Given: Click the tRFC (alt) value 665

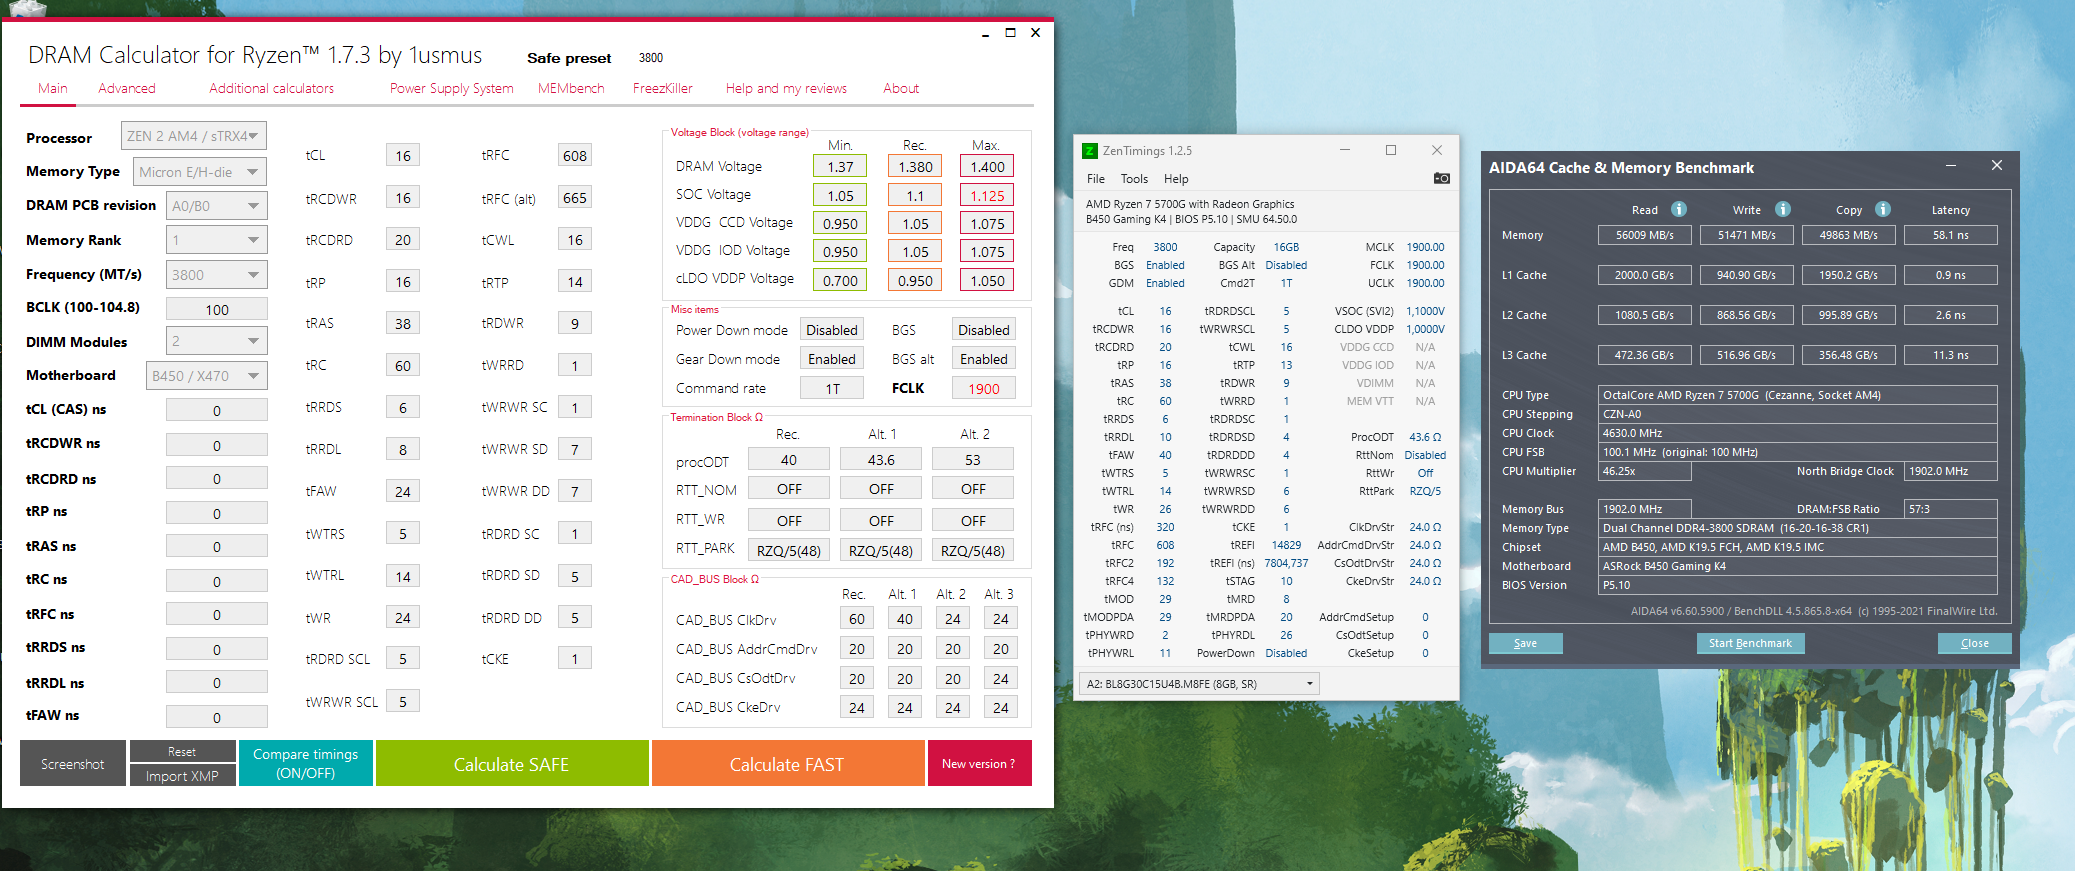Looking at the screenshot, I should point(575,198).
